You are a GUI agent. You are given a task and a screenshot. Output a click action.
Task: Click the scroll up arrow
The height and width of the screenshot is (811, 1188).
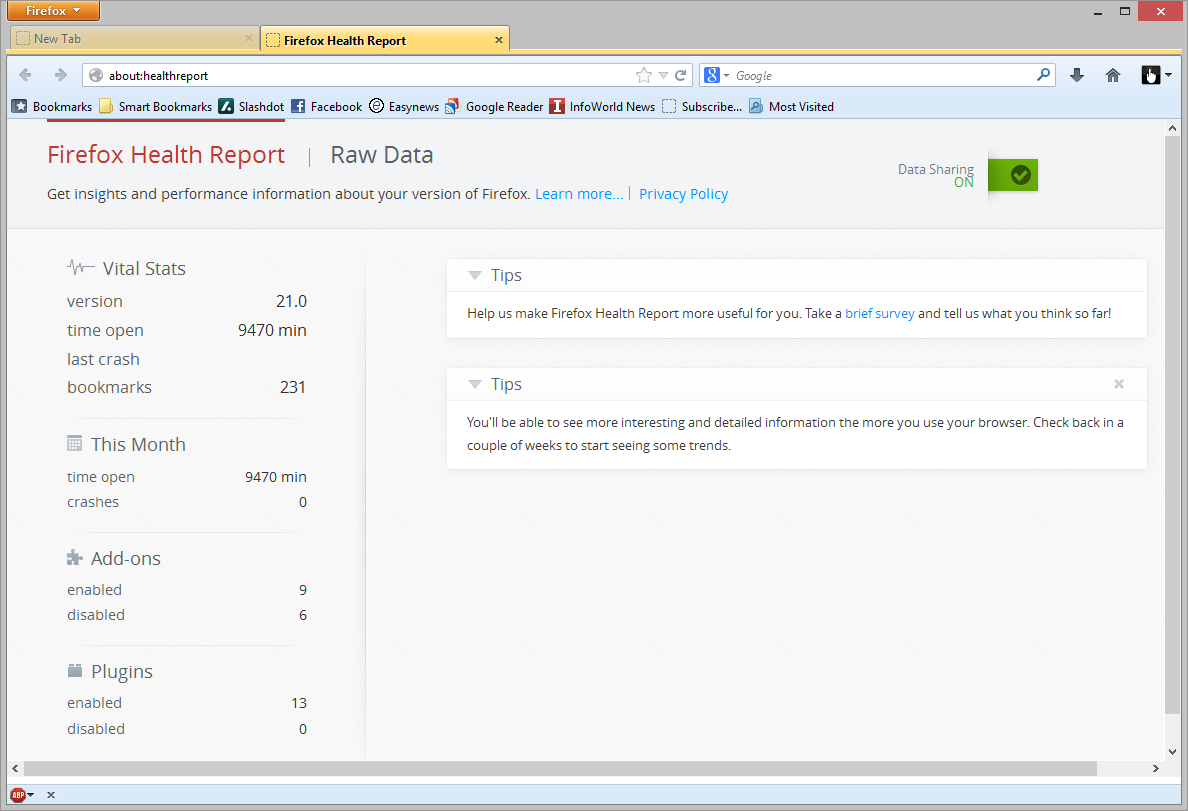click(x=1172, y=128)
